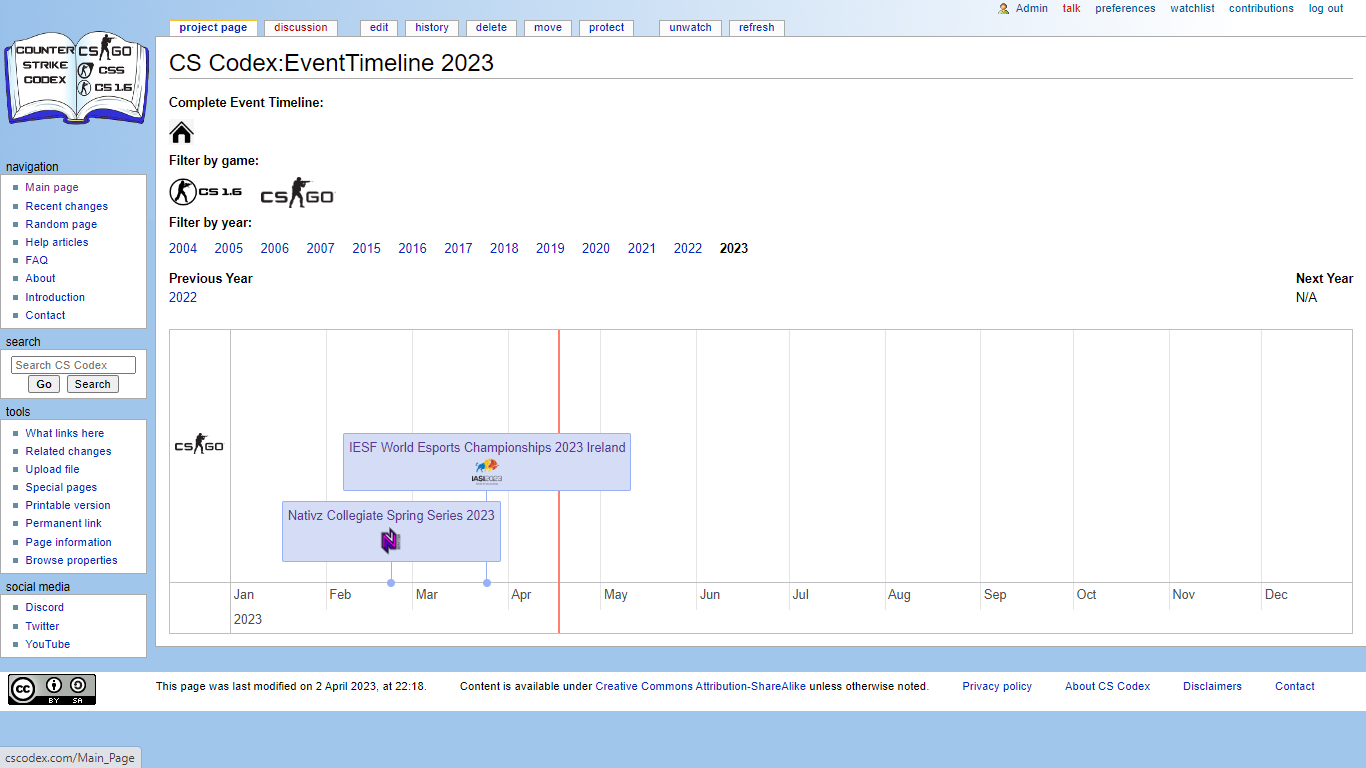Click the Search CS Codex input field
Image resolution: width=1366 pixels, height=768 pixels.
73,365
